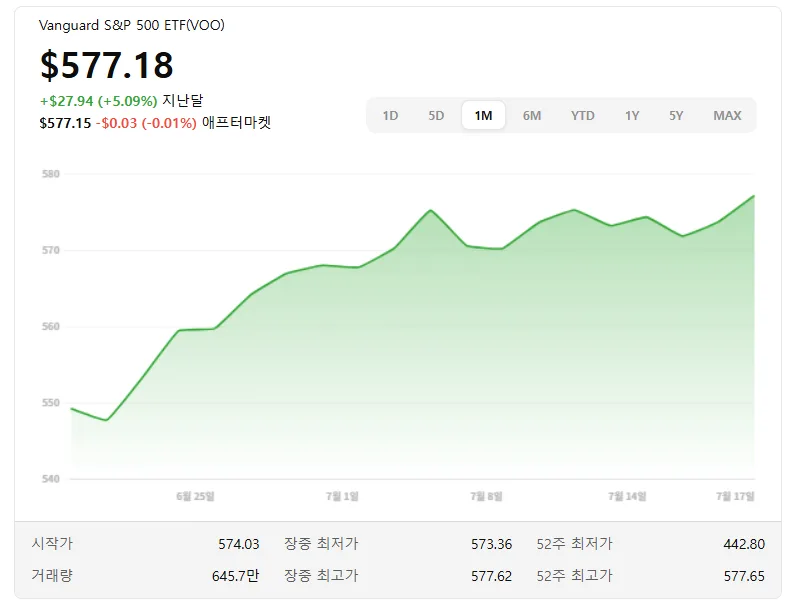This screenshot has width=789, height=604.
Task: Click the 550 y-axis label
Action: pos(50,403)
